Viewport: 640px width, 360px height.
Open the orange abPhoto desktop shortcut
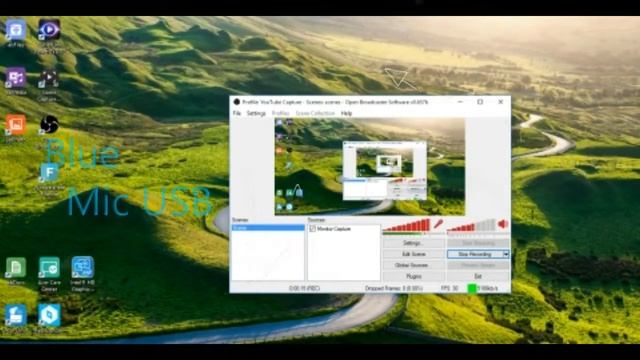[16, 125]
